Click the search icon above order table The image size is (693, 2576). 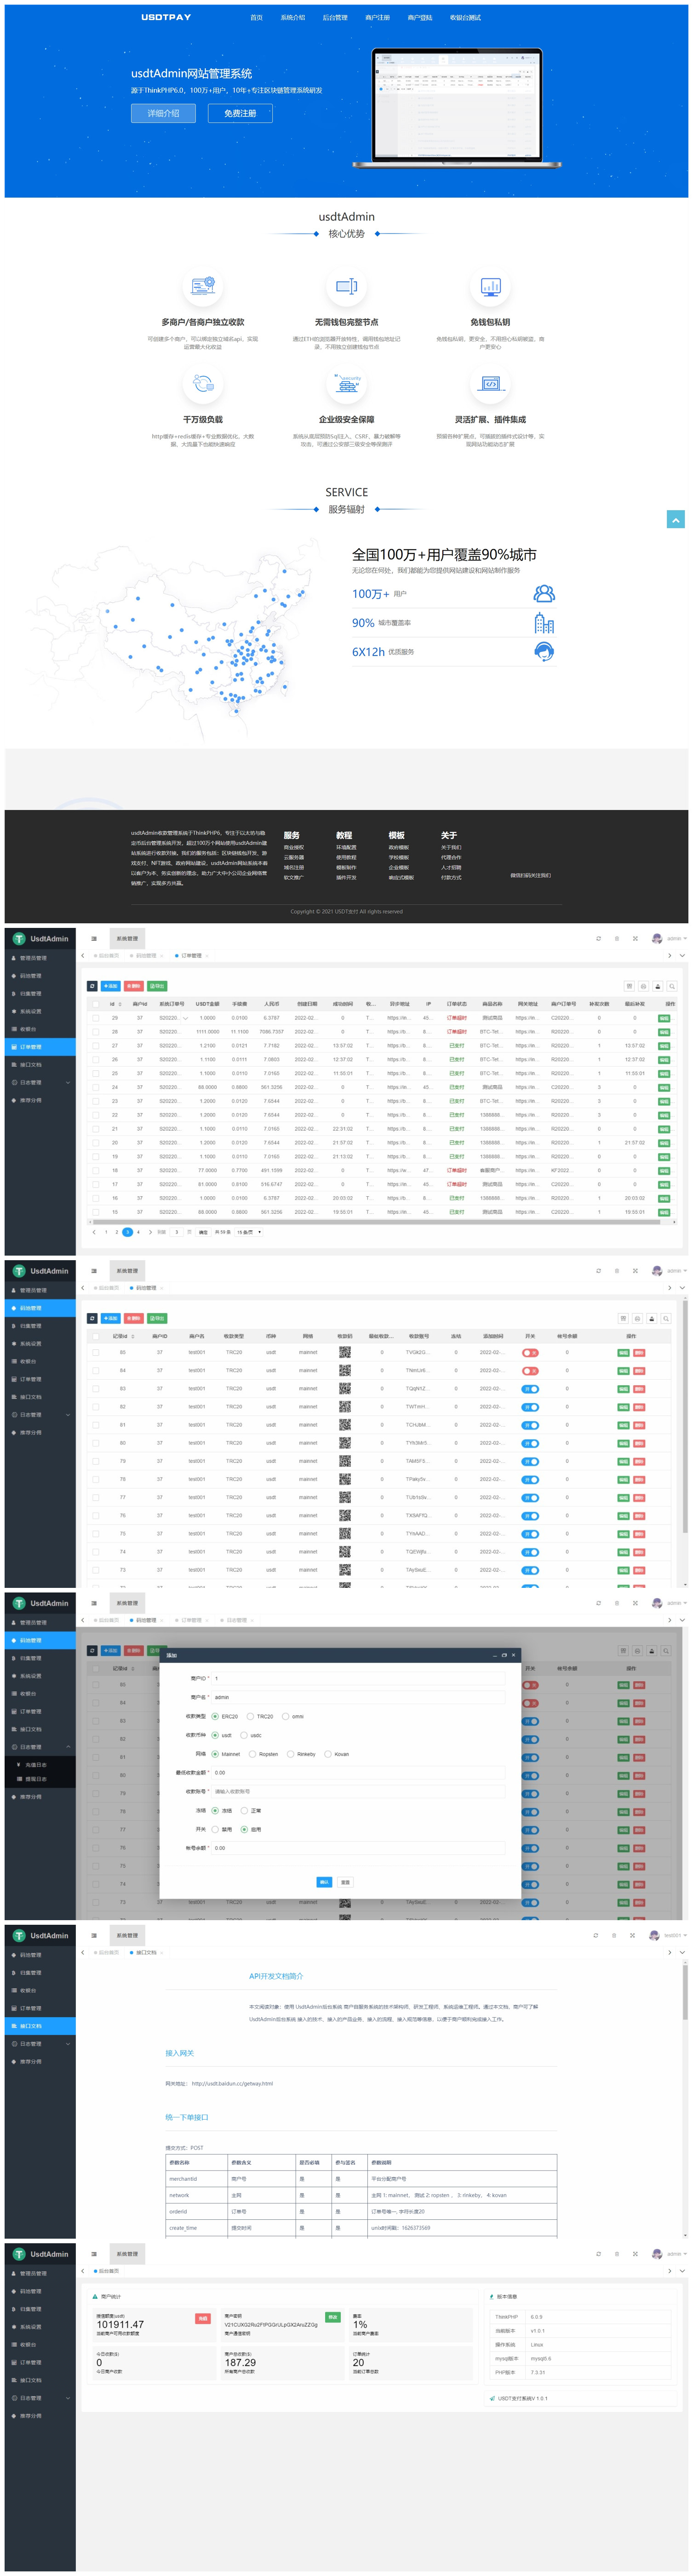coord(671,986)
